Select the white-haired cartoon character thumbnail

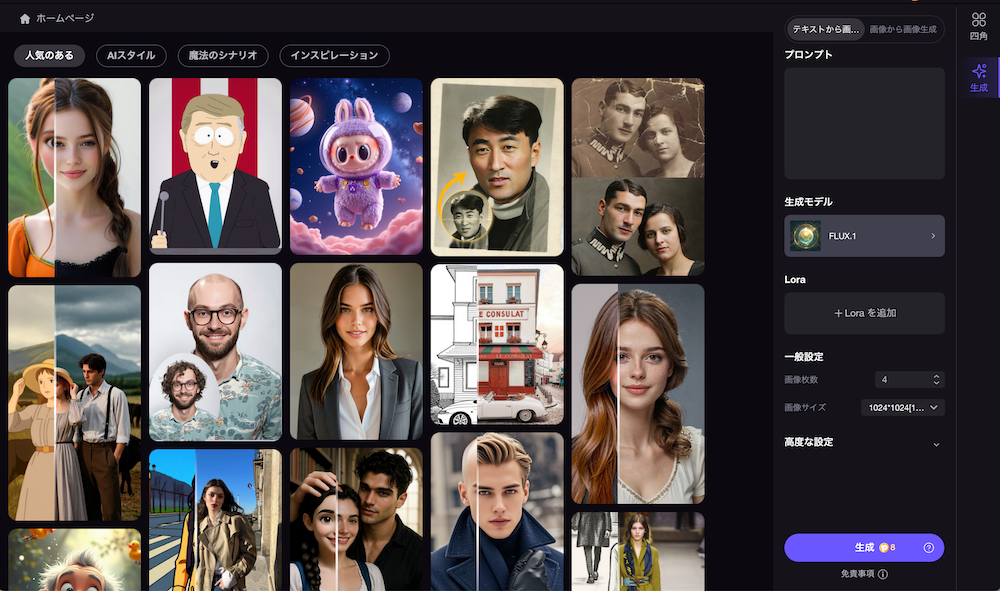(x=75, y=560)
